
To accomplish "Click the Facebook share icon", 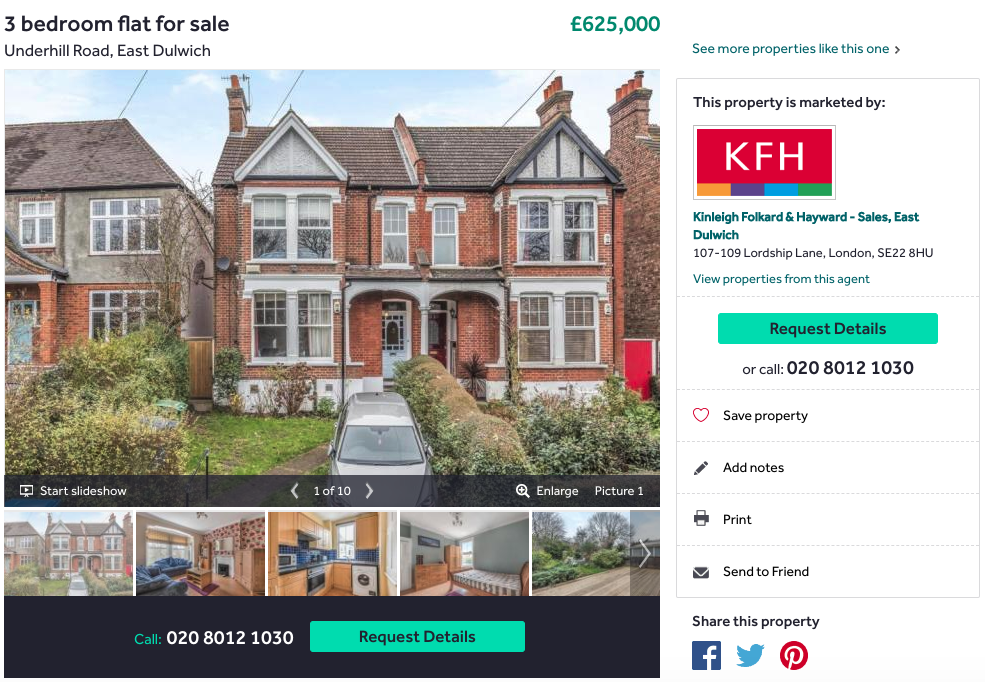I will click(706, 656).
